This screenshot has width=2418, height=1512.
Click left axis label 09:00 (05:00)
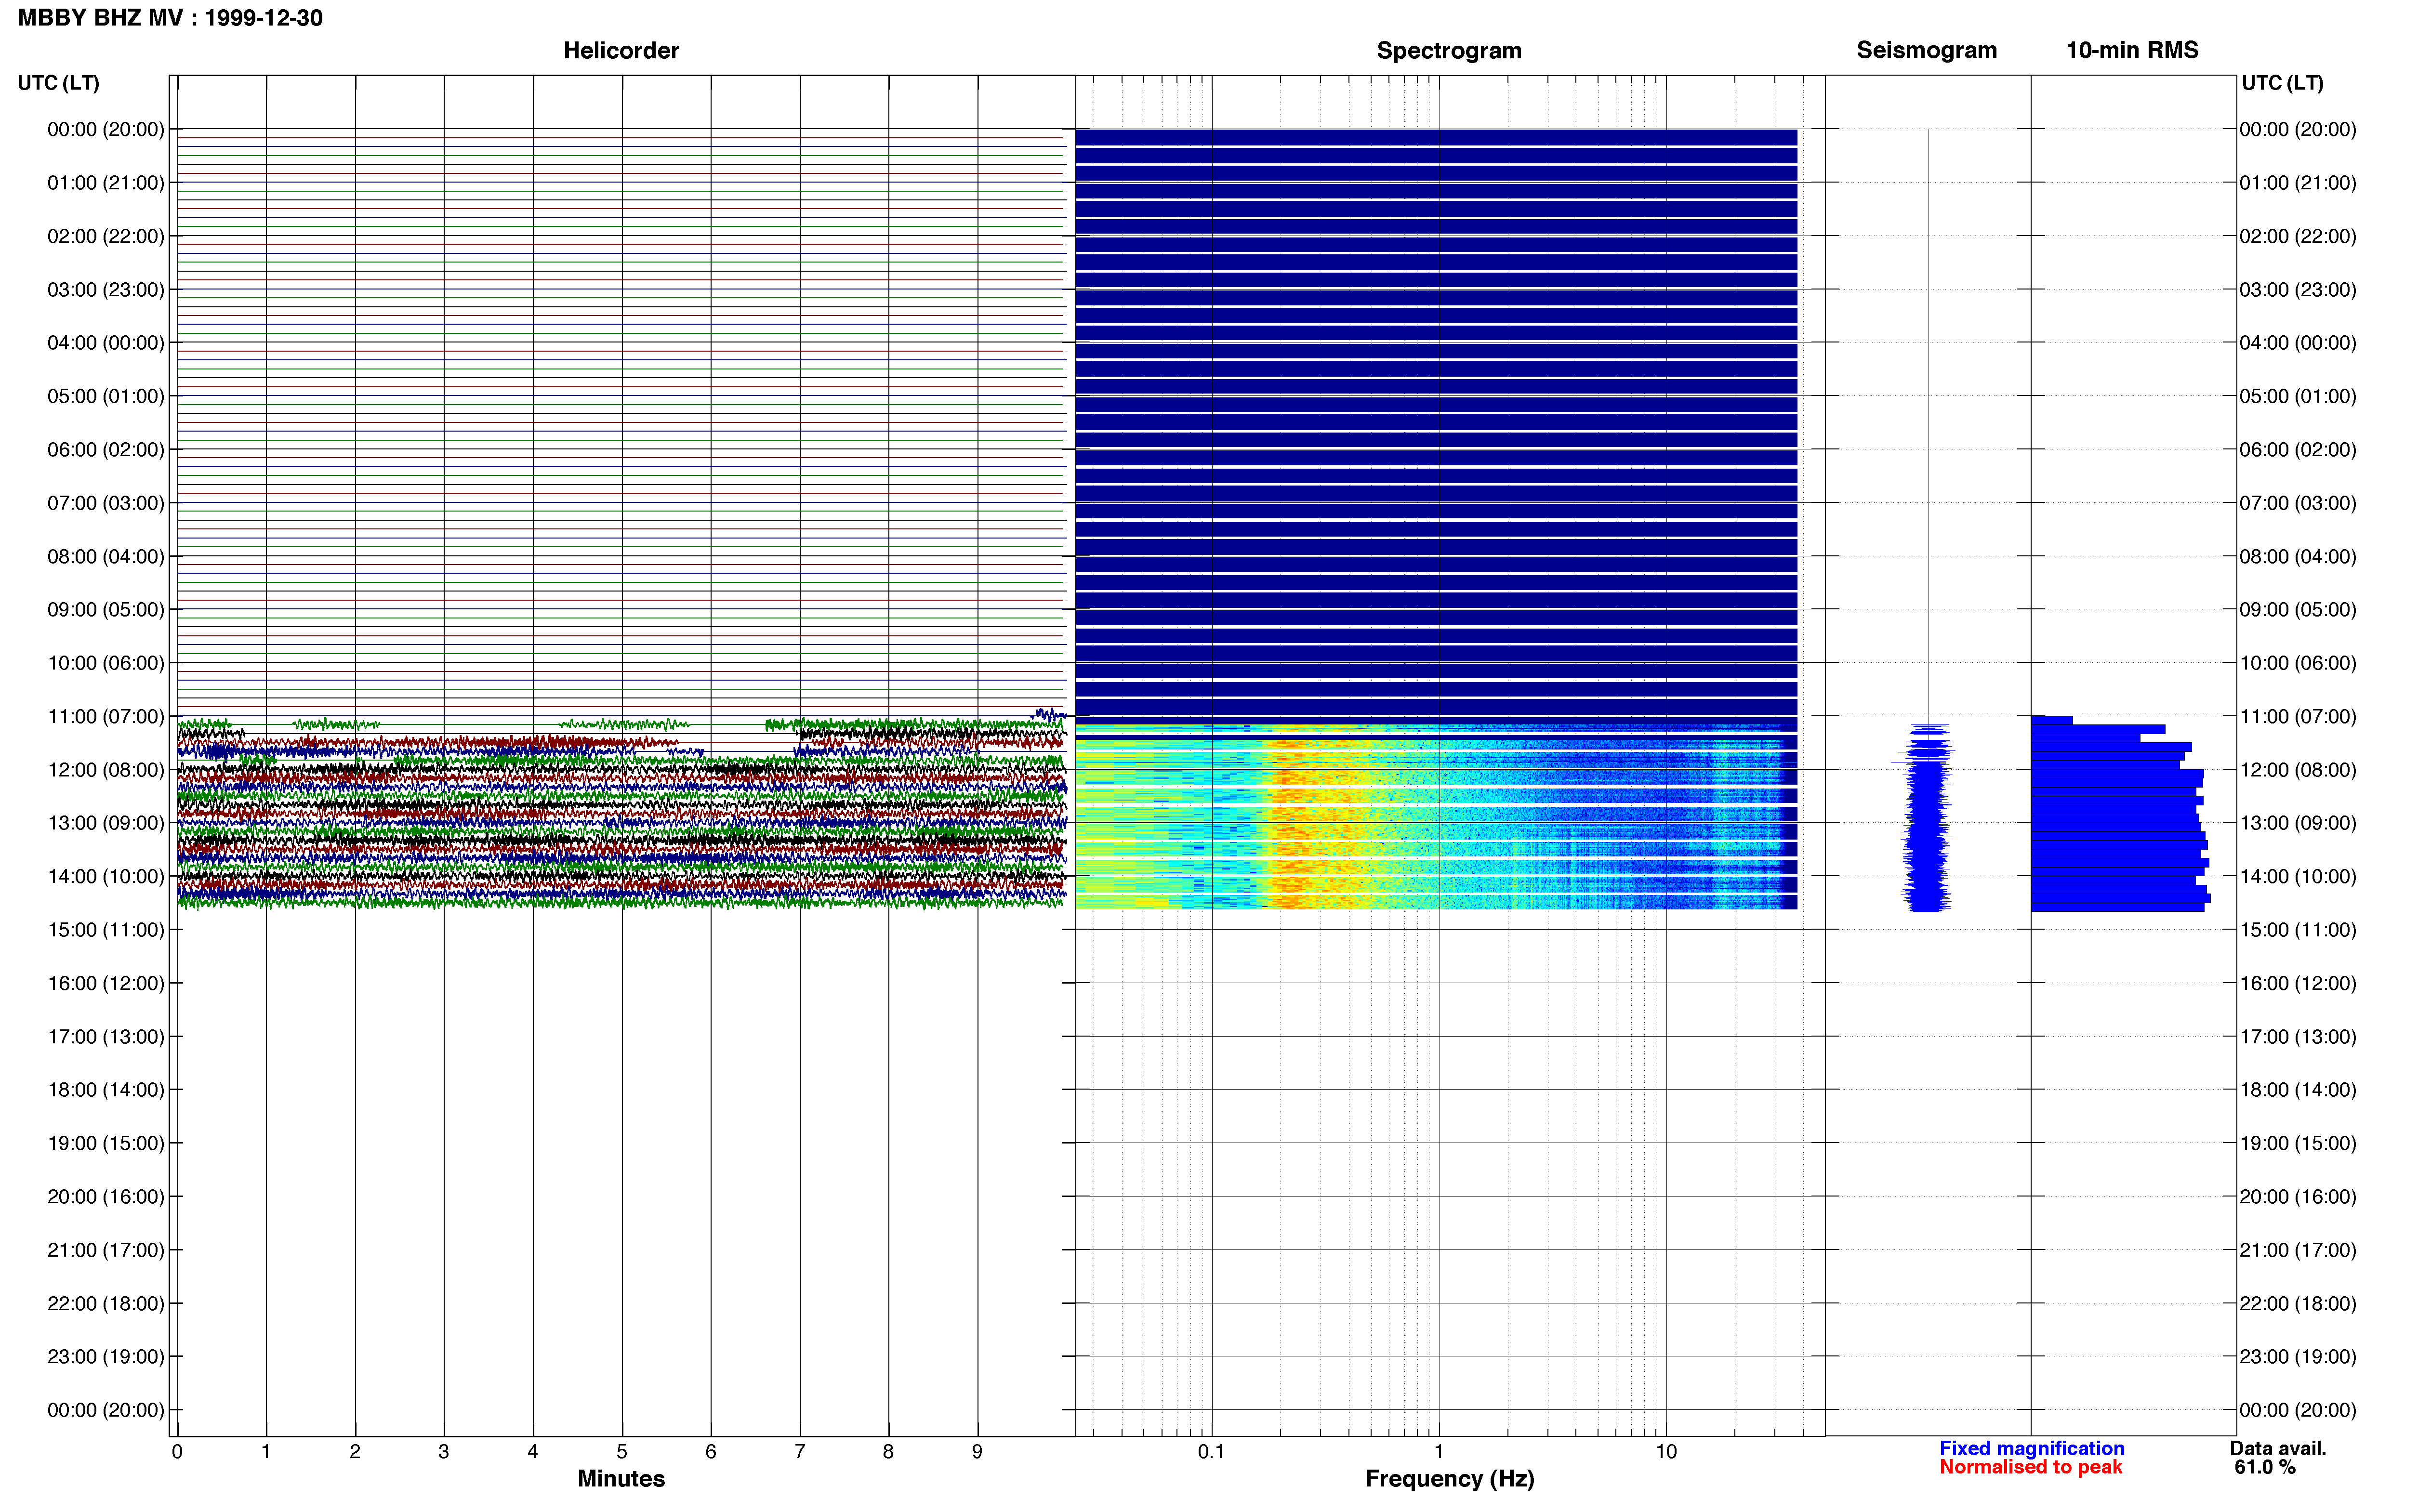point(106,610)
